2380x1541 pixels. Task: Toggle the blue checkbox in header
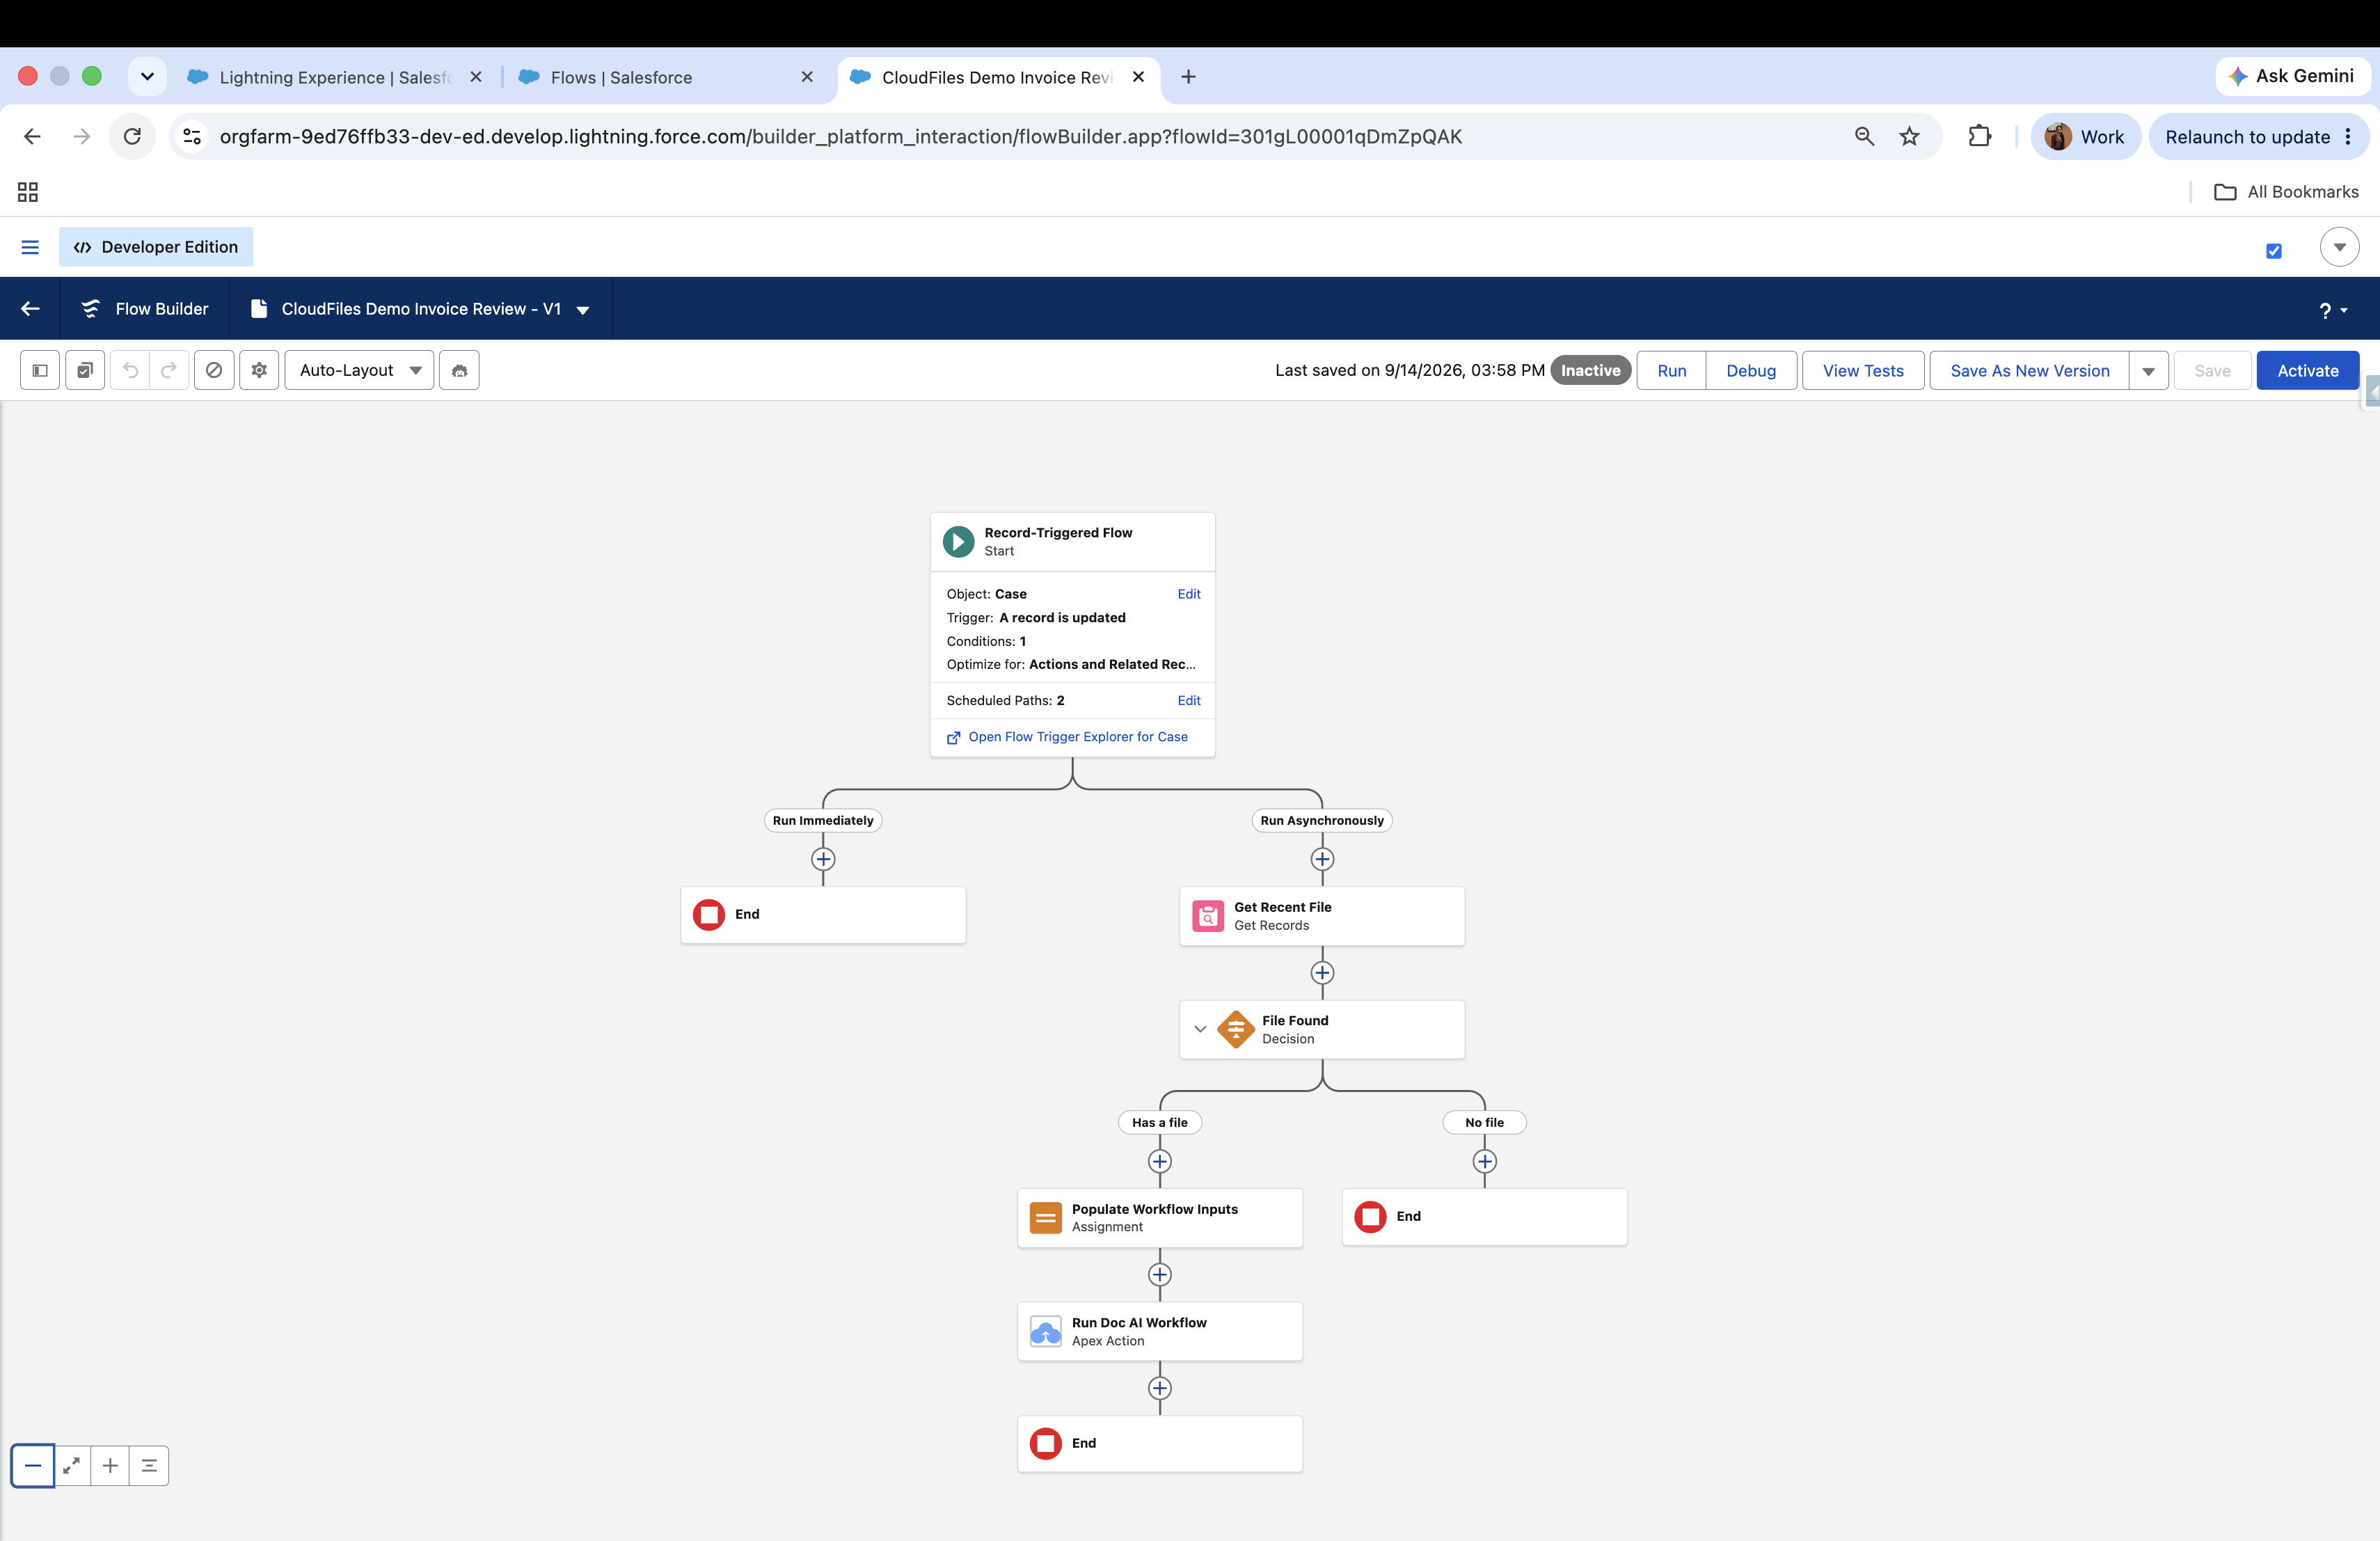[2274, 251]
